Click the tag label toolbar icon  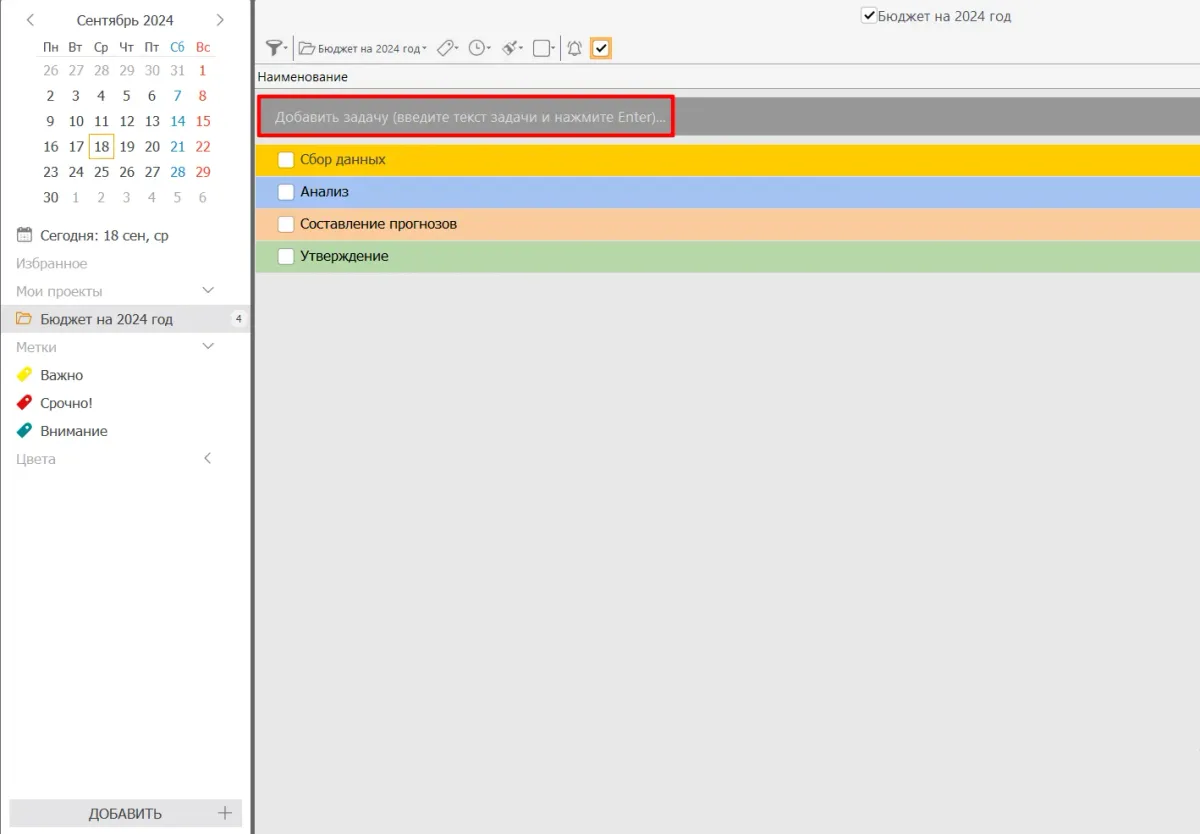click(x=449, y=48)
